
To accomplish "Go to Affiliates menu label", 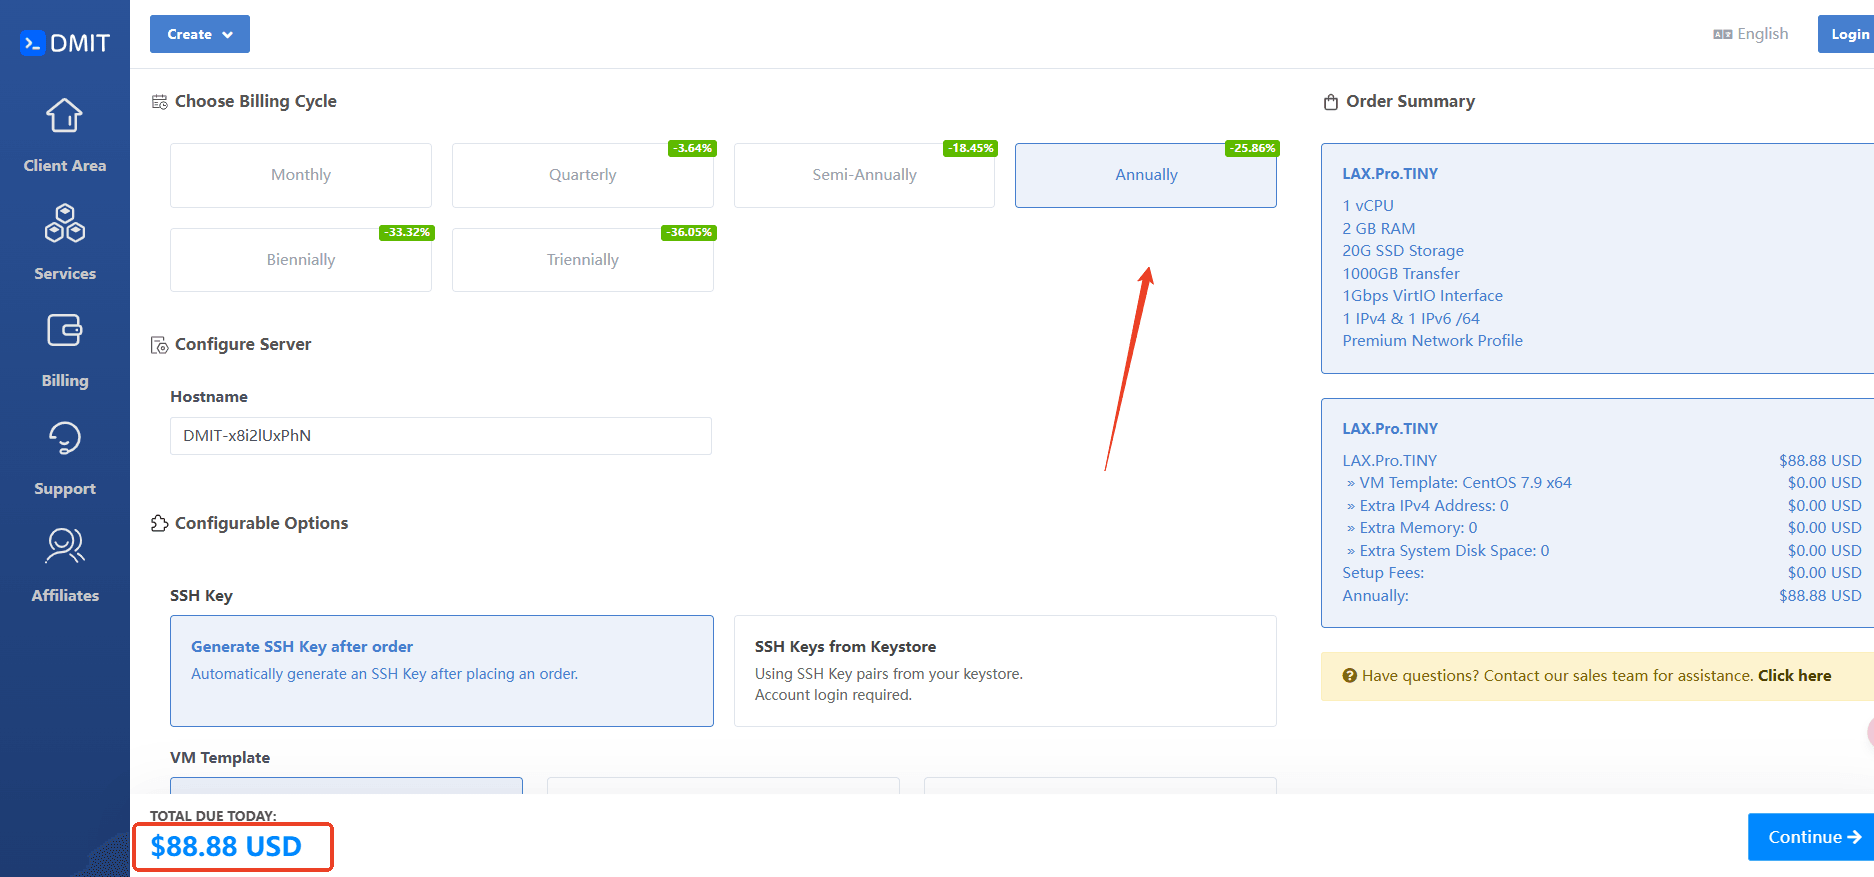I will 65,596.
